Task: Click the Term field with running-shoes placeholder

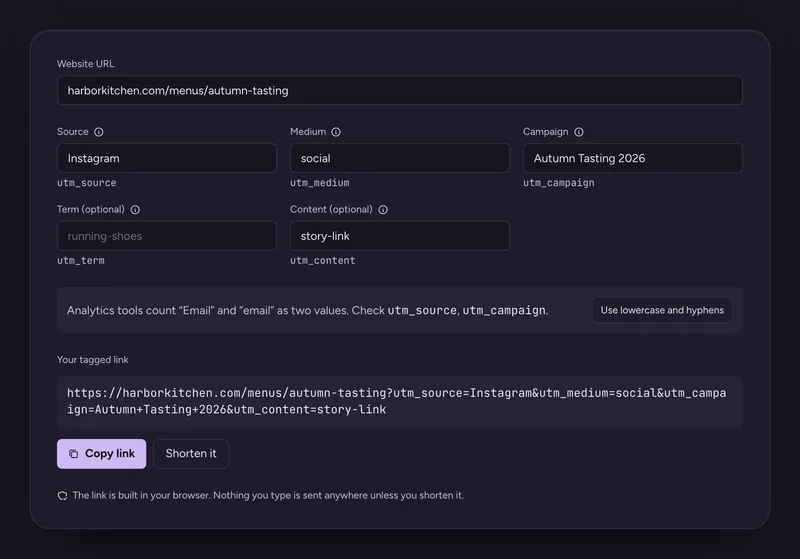Action: pos(167,236)
